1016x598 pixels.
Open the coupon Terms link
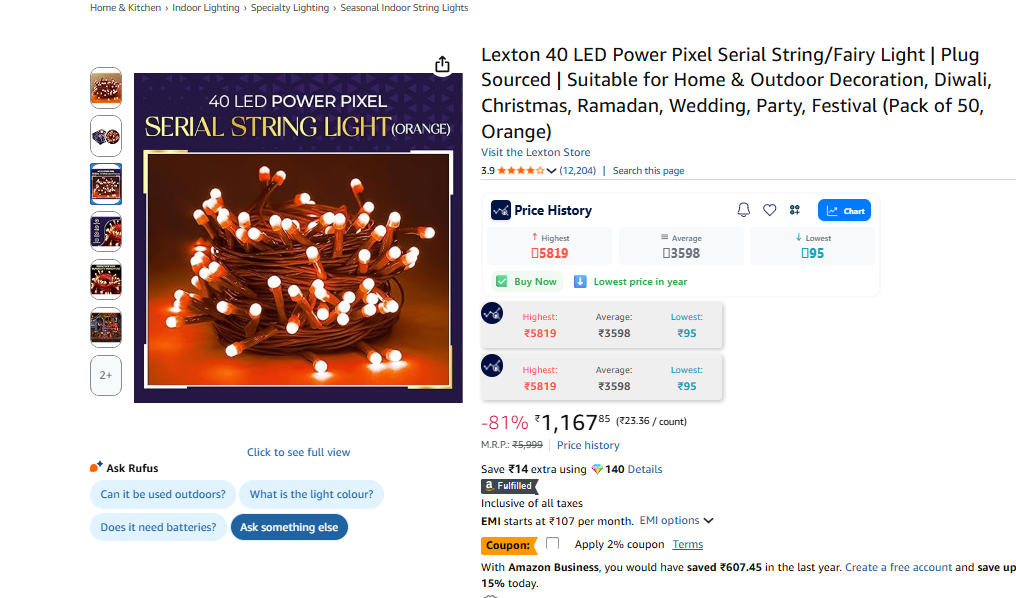pos(687,545)
